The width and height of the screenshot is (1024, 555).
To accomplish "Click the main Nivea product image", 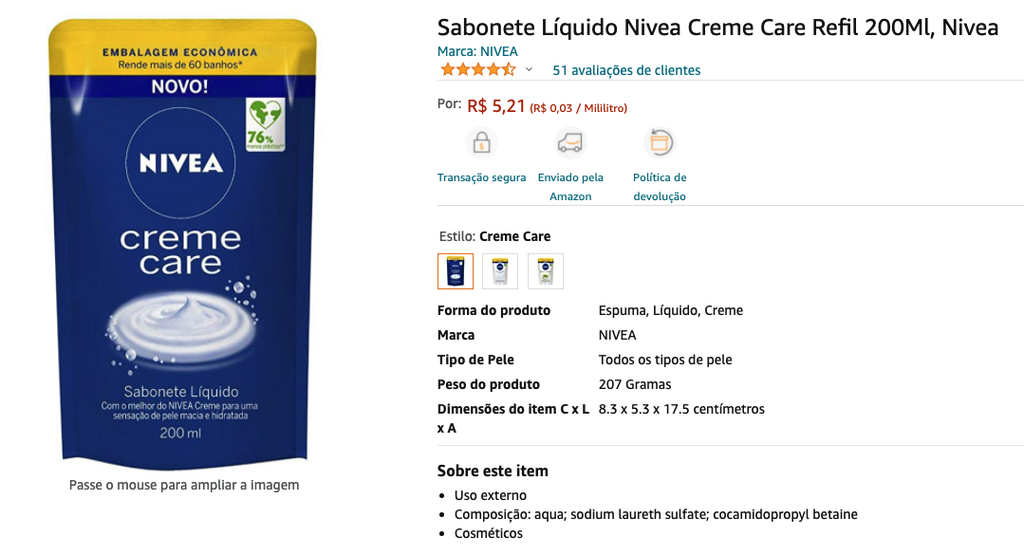I will coord(182,243).
